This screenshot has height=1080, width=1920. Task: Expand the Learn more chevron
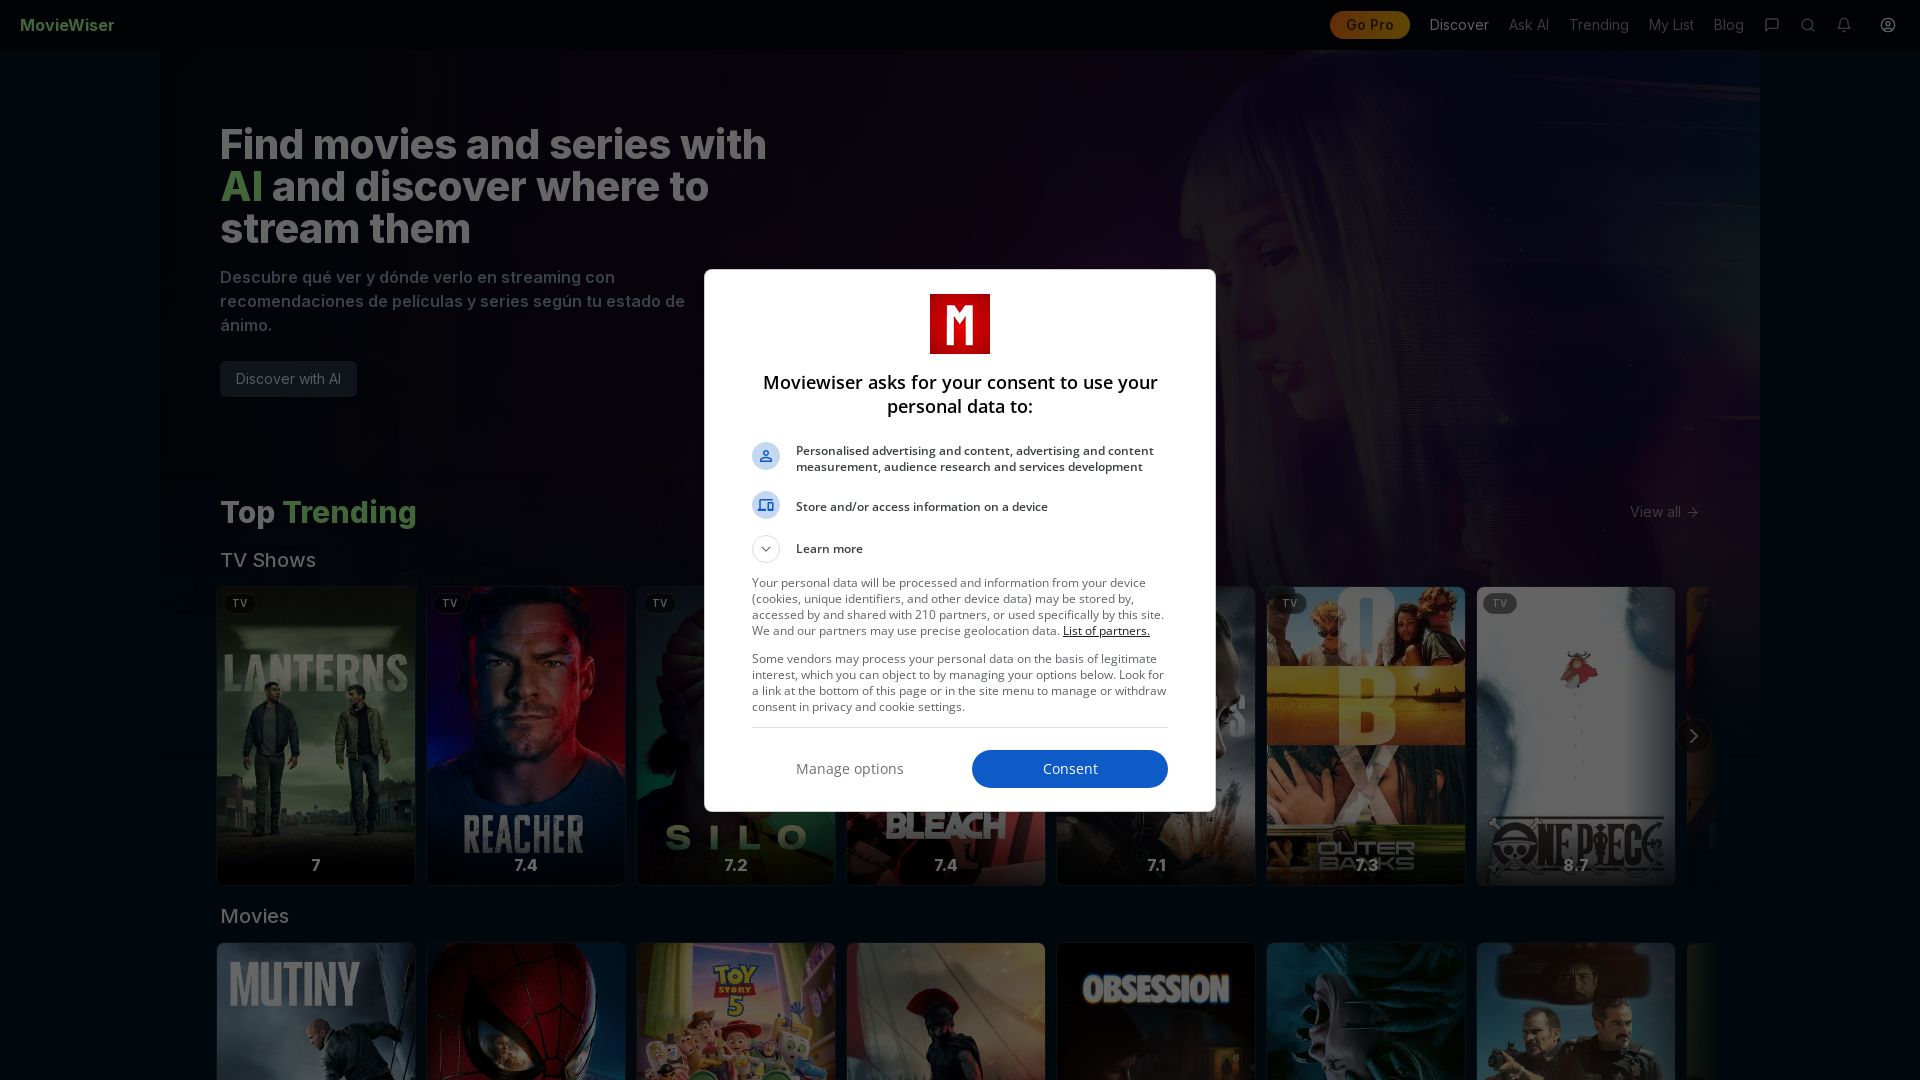pos(766,549)
